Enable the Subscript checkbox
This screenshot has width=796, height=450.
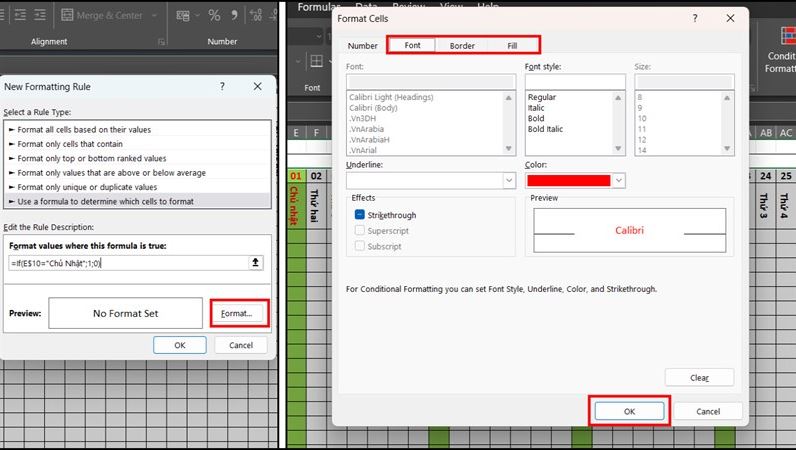[359, 246]
